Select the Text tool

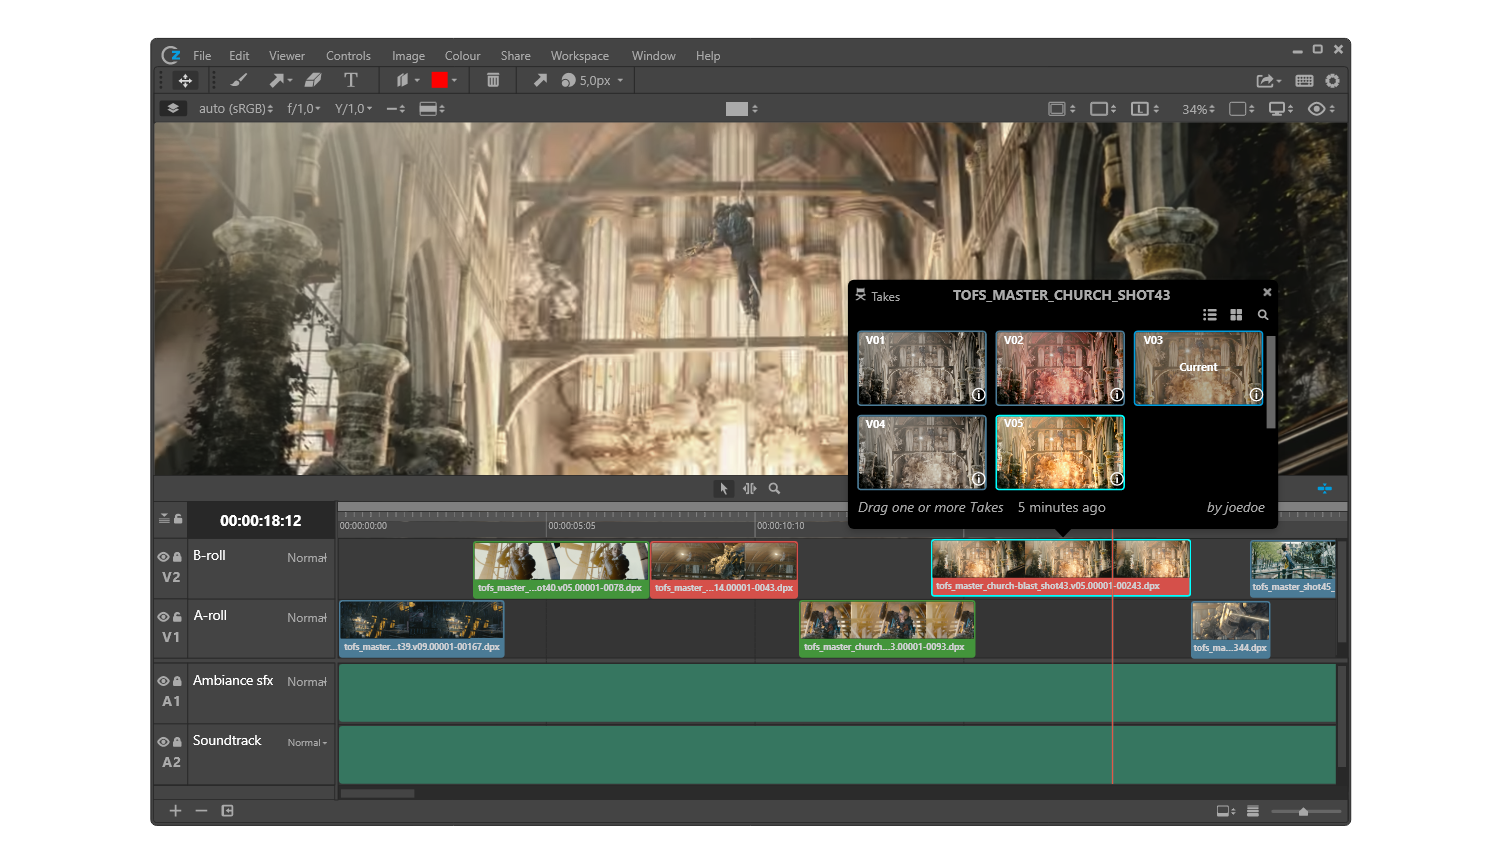coord(351,80)
